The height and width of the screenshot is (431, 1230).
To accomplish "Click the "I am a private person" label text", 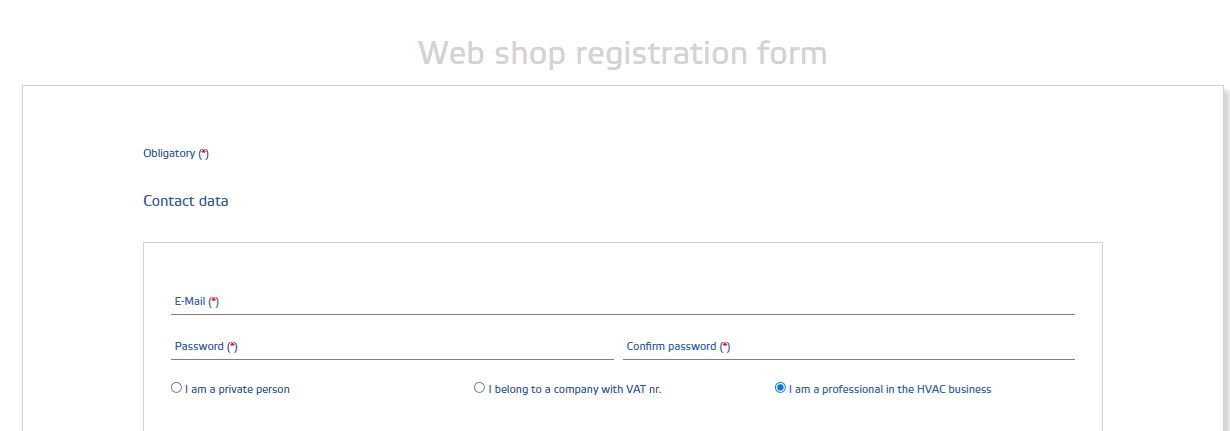I will 237,389.
